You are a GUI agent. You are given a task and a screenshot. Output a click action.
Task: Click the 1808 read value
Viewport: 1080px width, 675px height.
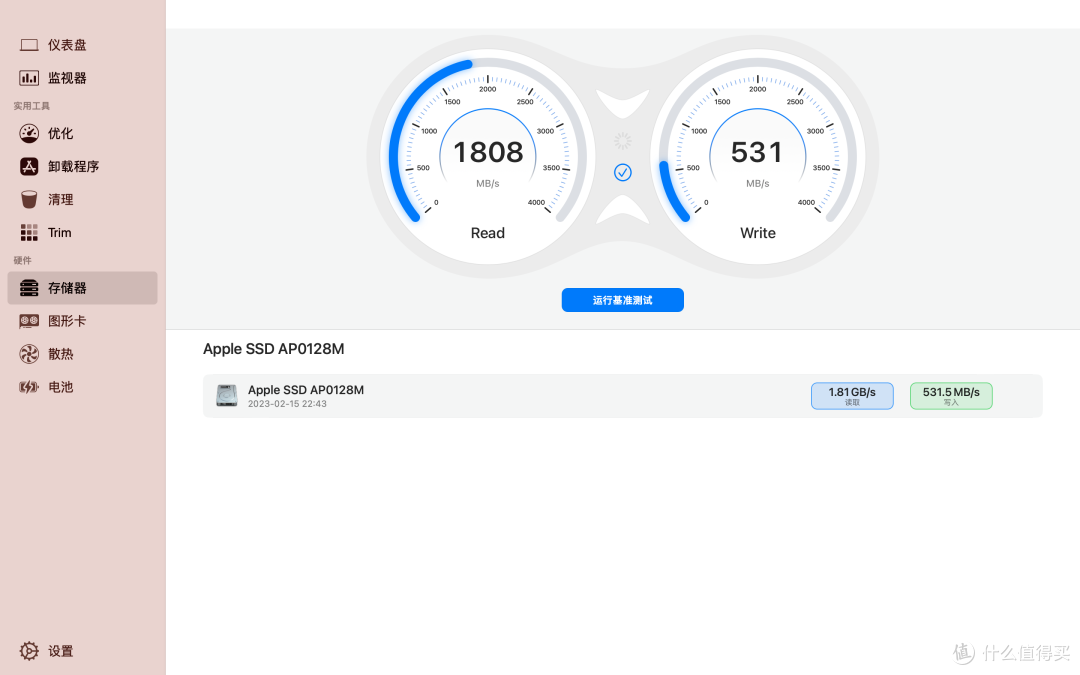488,152
